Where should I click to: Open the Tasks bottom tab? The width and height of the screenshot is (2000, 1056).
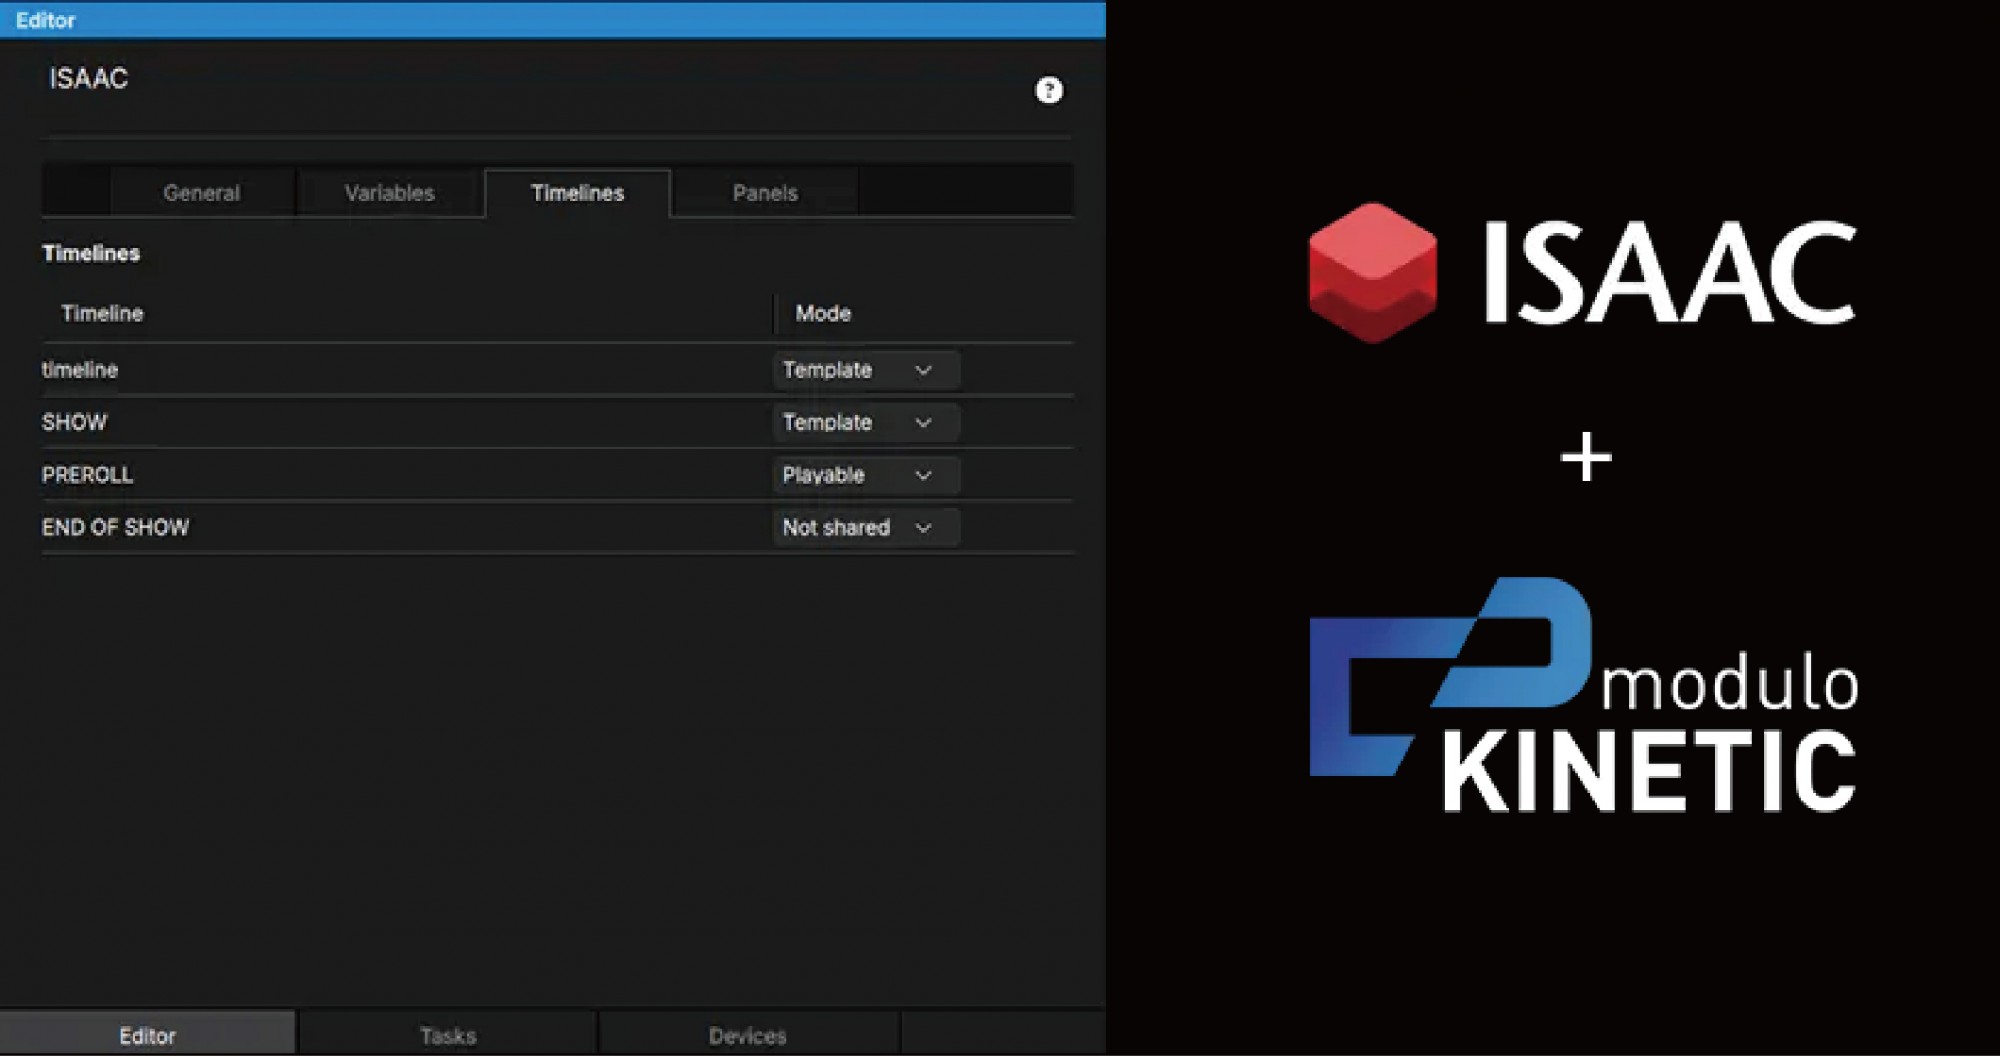[448, 1035]
